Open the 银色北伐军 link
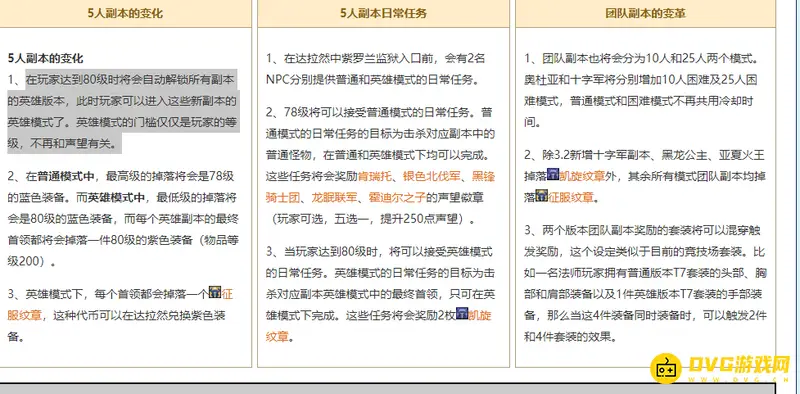 tap(432, 176)
